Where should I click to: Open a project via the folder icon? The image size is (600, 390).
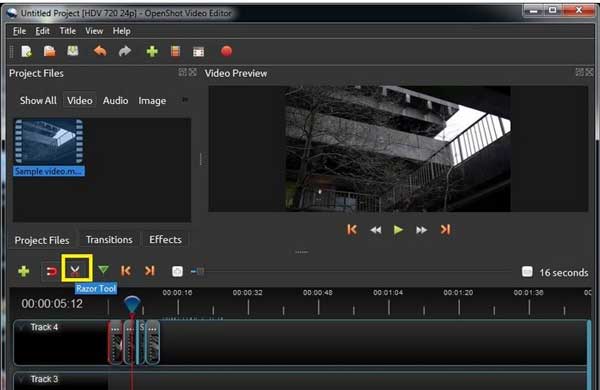click(49, 51)
